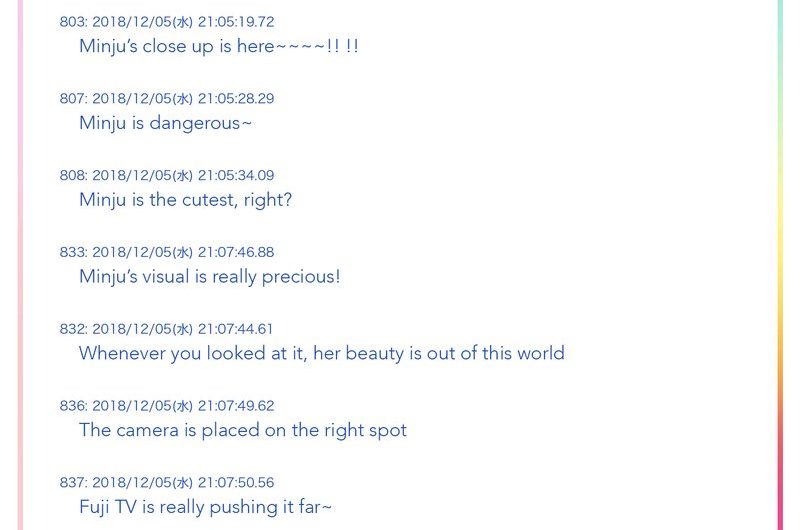Image resolution: width=800 pixels, height=530 pixels.
Task: Click "The camera is placed on the right spot"
Action: [x=243, y=431]
